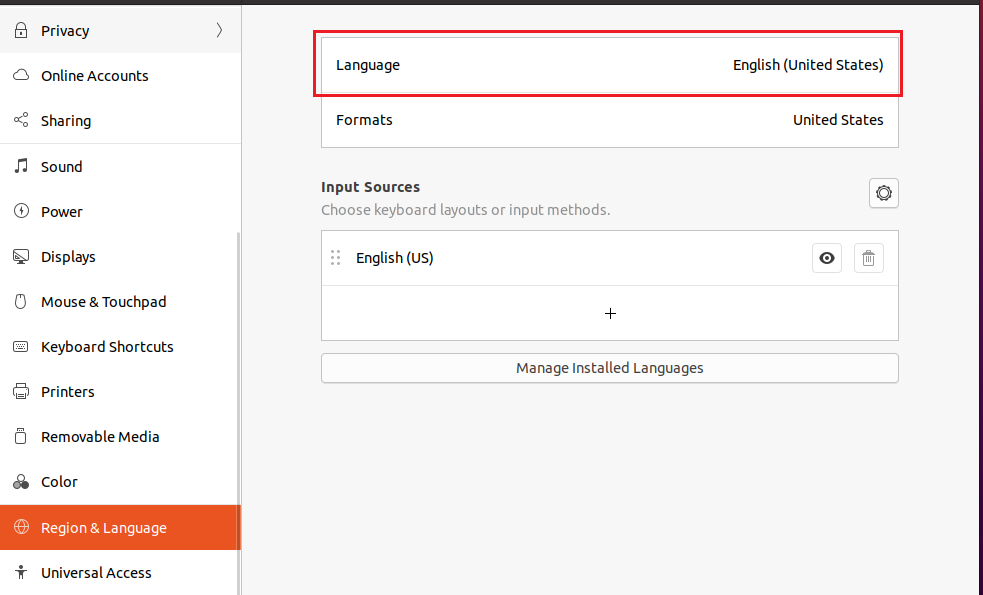Click the Power icon in sidebar
This screenshot has height=595, width=983.
20,212
